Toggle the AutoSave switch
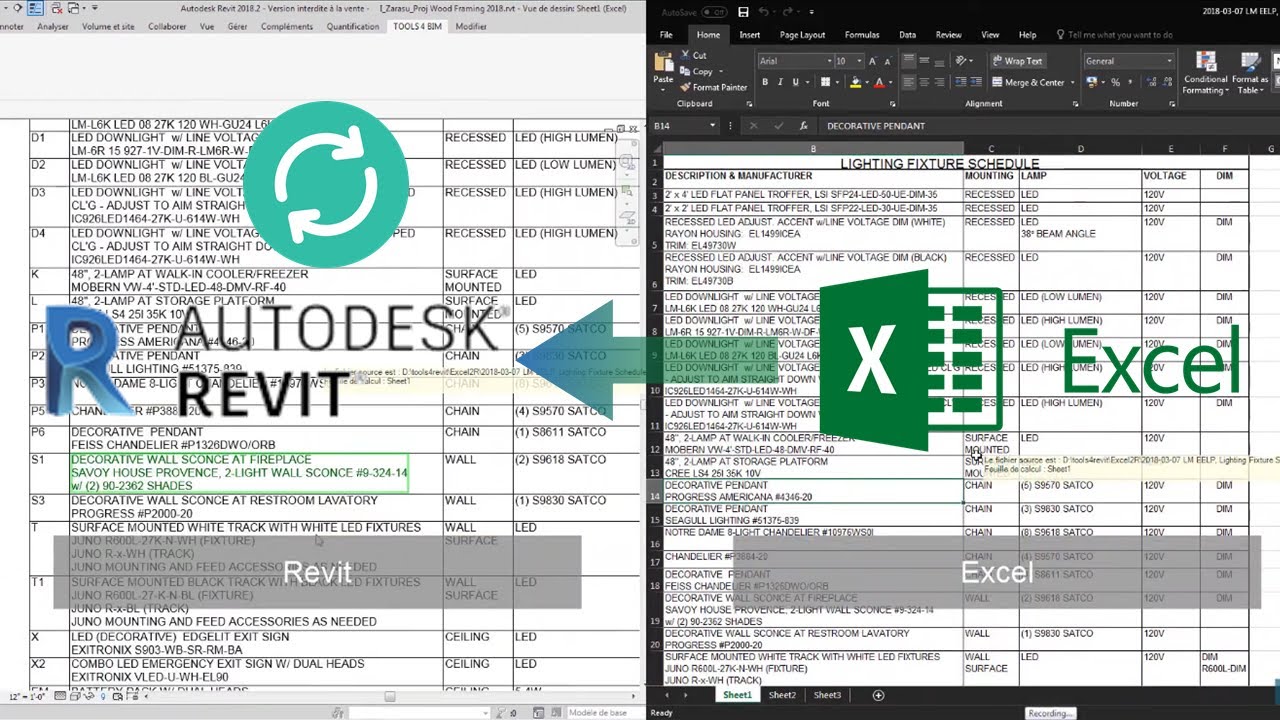Viewport: 1280px width, 720px height. coord(714,12)
